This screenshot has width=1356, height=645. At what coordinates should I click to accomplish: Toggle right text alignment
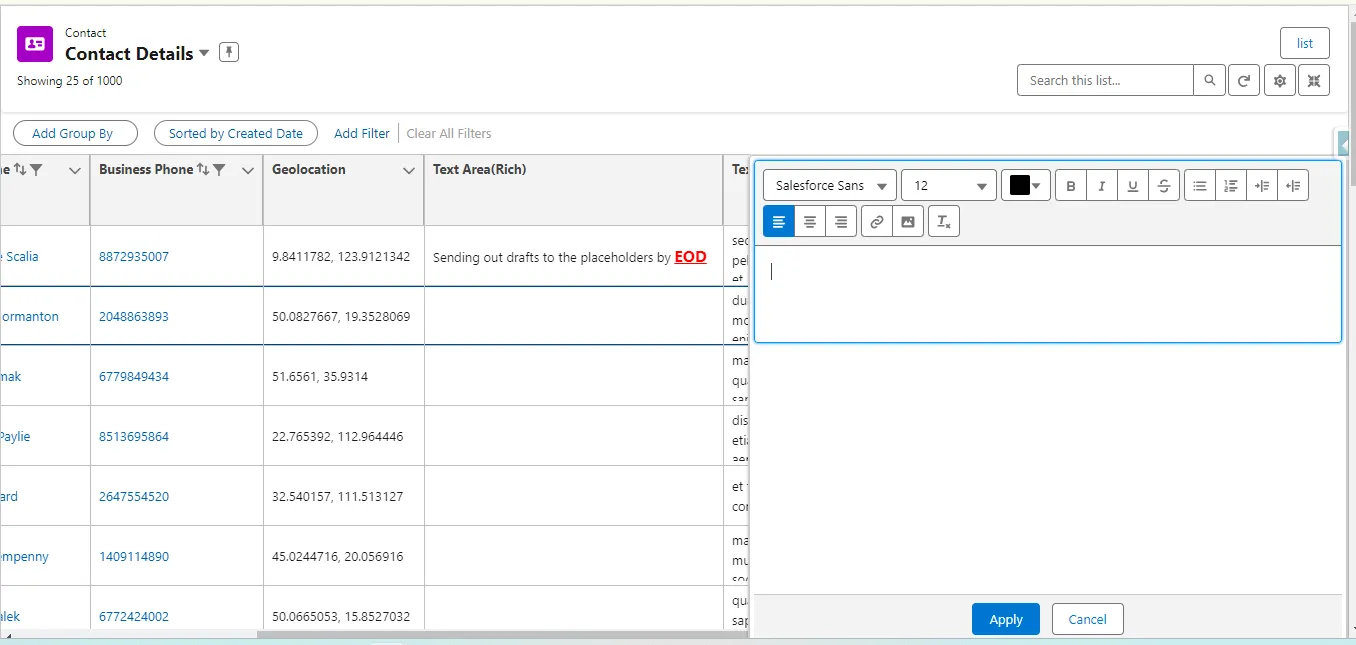coord(841,221)
